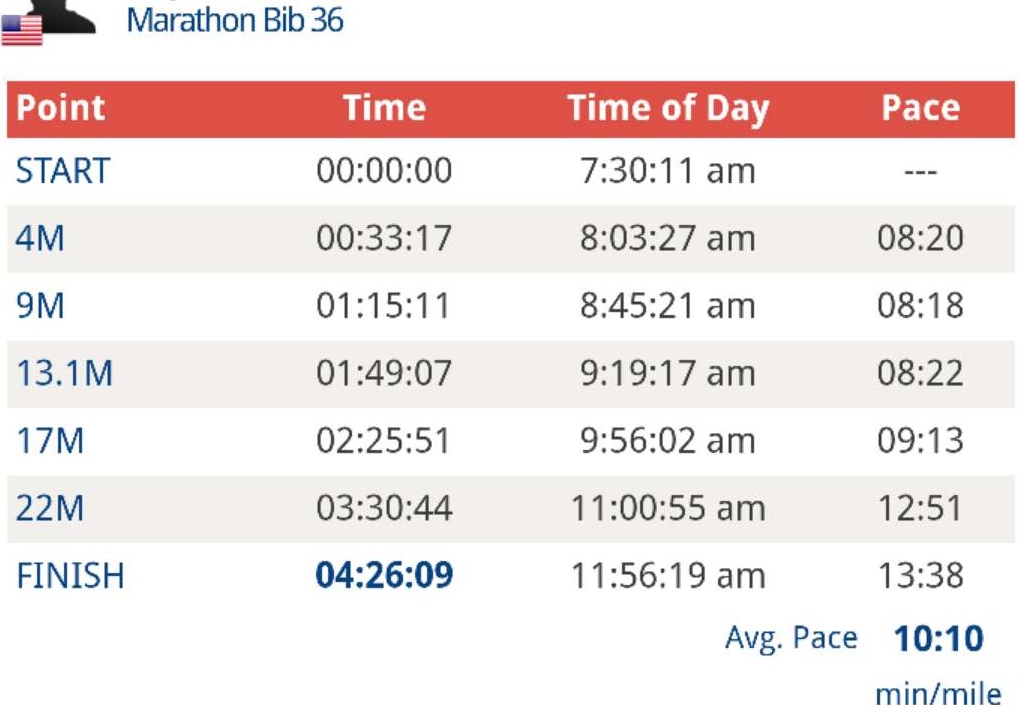Image resolution: width=1019 pixels, height=708 pixels.
Task: Click the 11:56:19 am finish time of day
Action: [x=668, y=575]
